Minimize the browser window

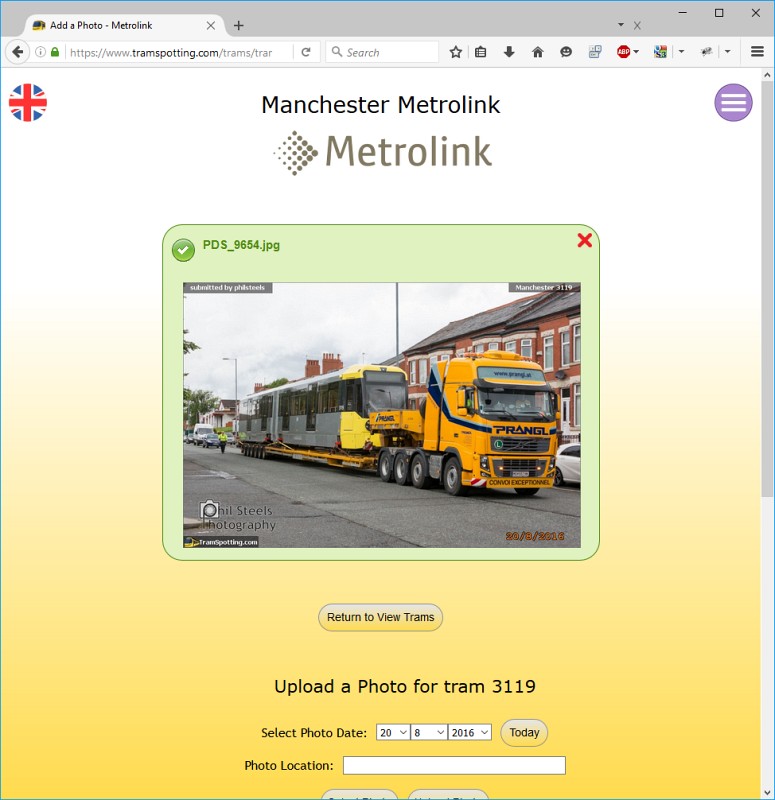(x=682, y=12)
